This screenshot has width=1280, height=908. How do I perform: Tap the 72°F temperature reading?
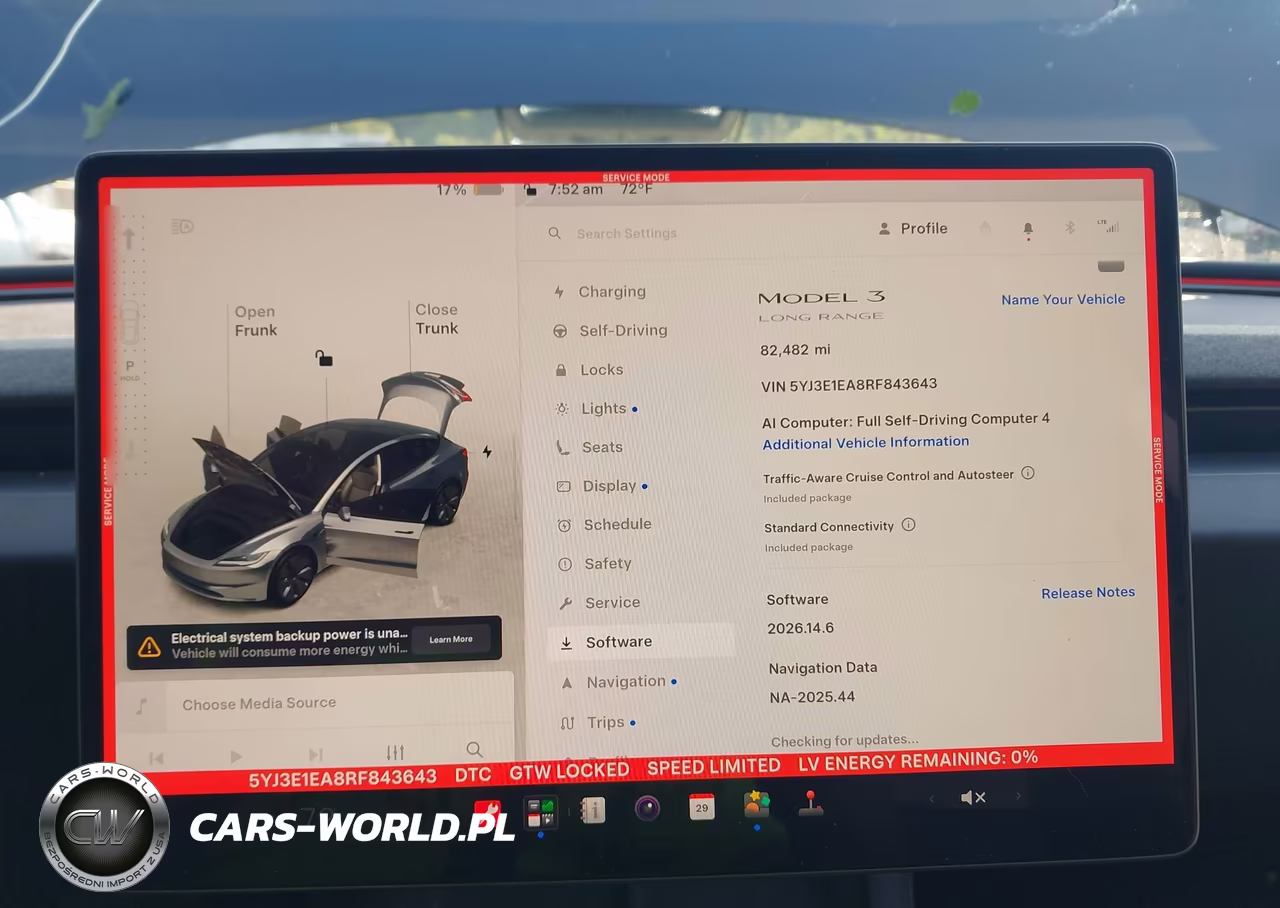click(x=636, y=189)
